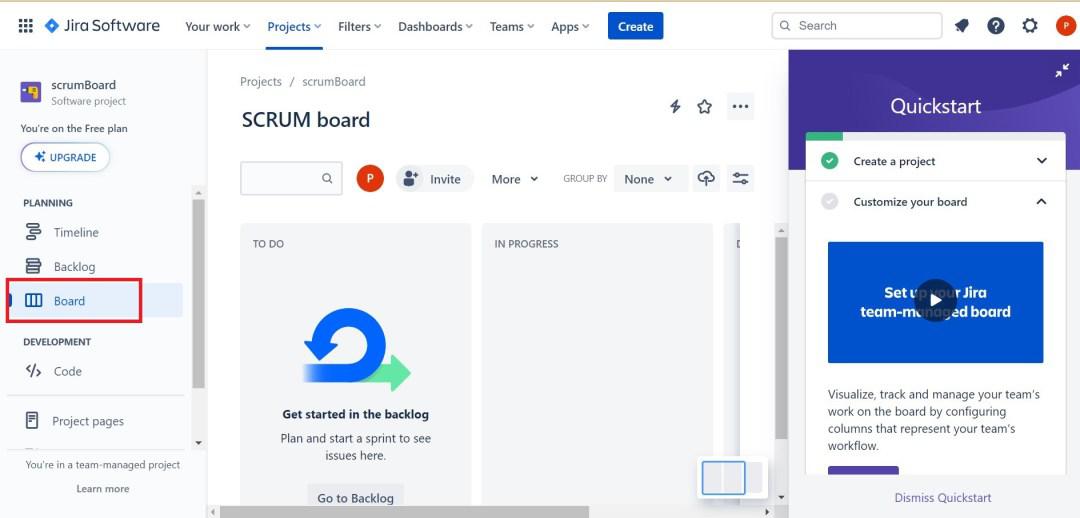
Task: Click the Get started in the backlog text
Action: 355,414
